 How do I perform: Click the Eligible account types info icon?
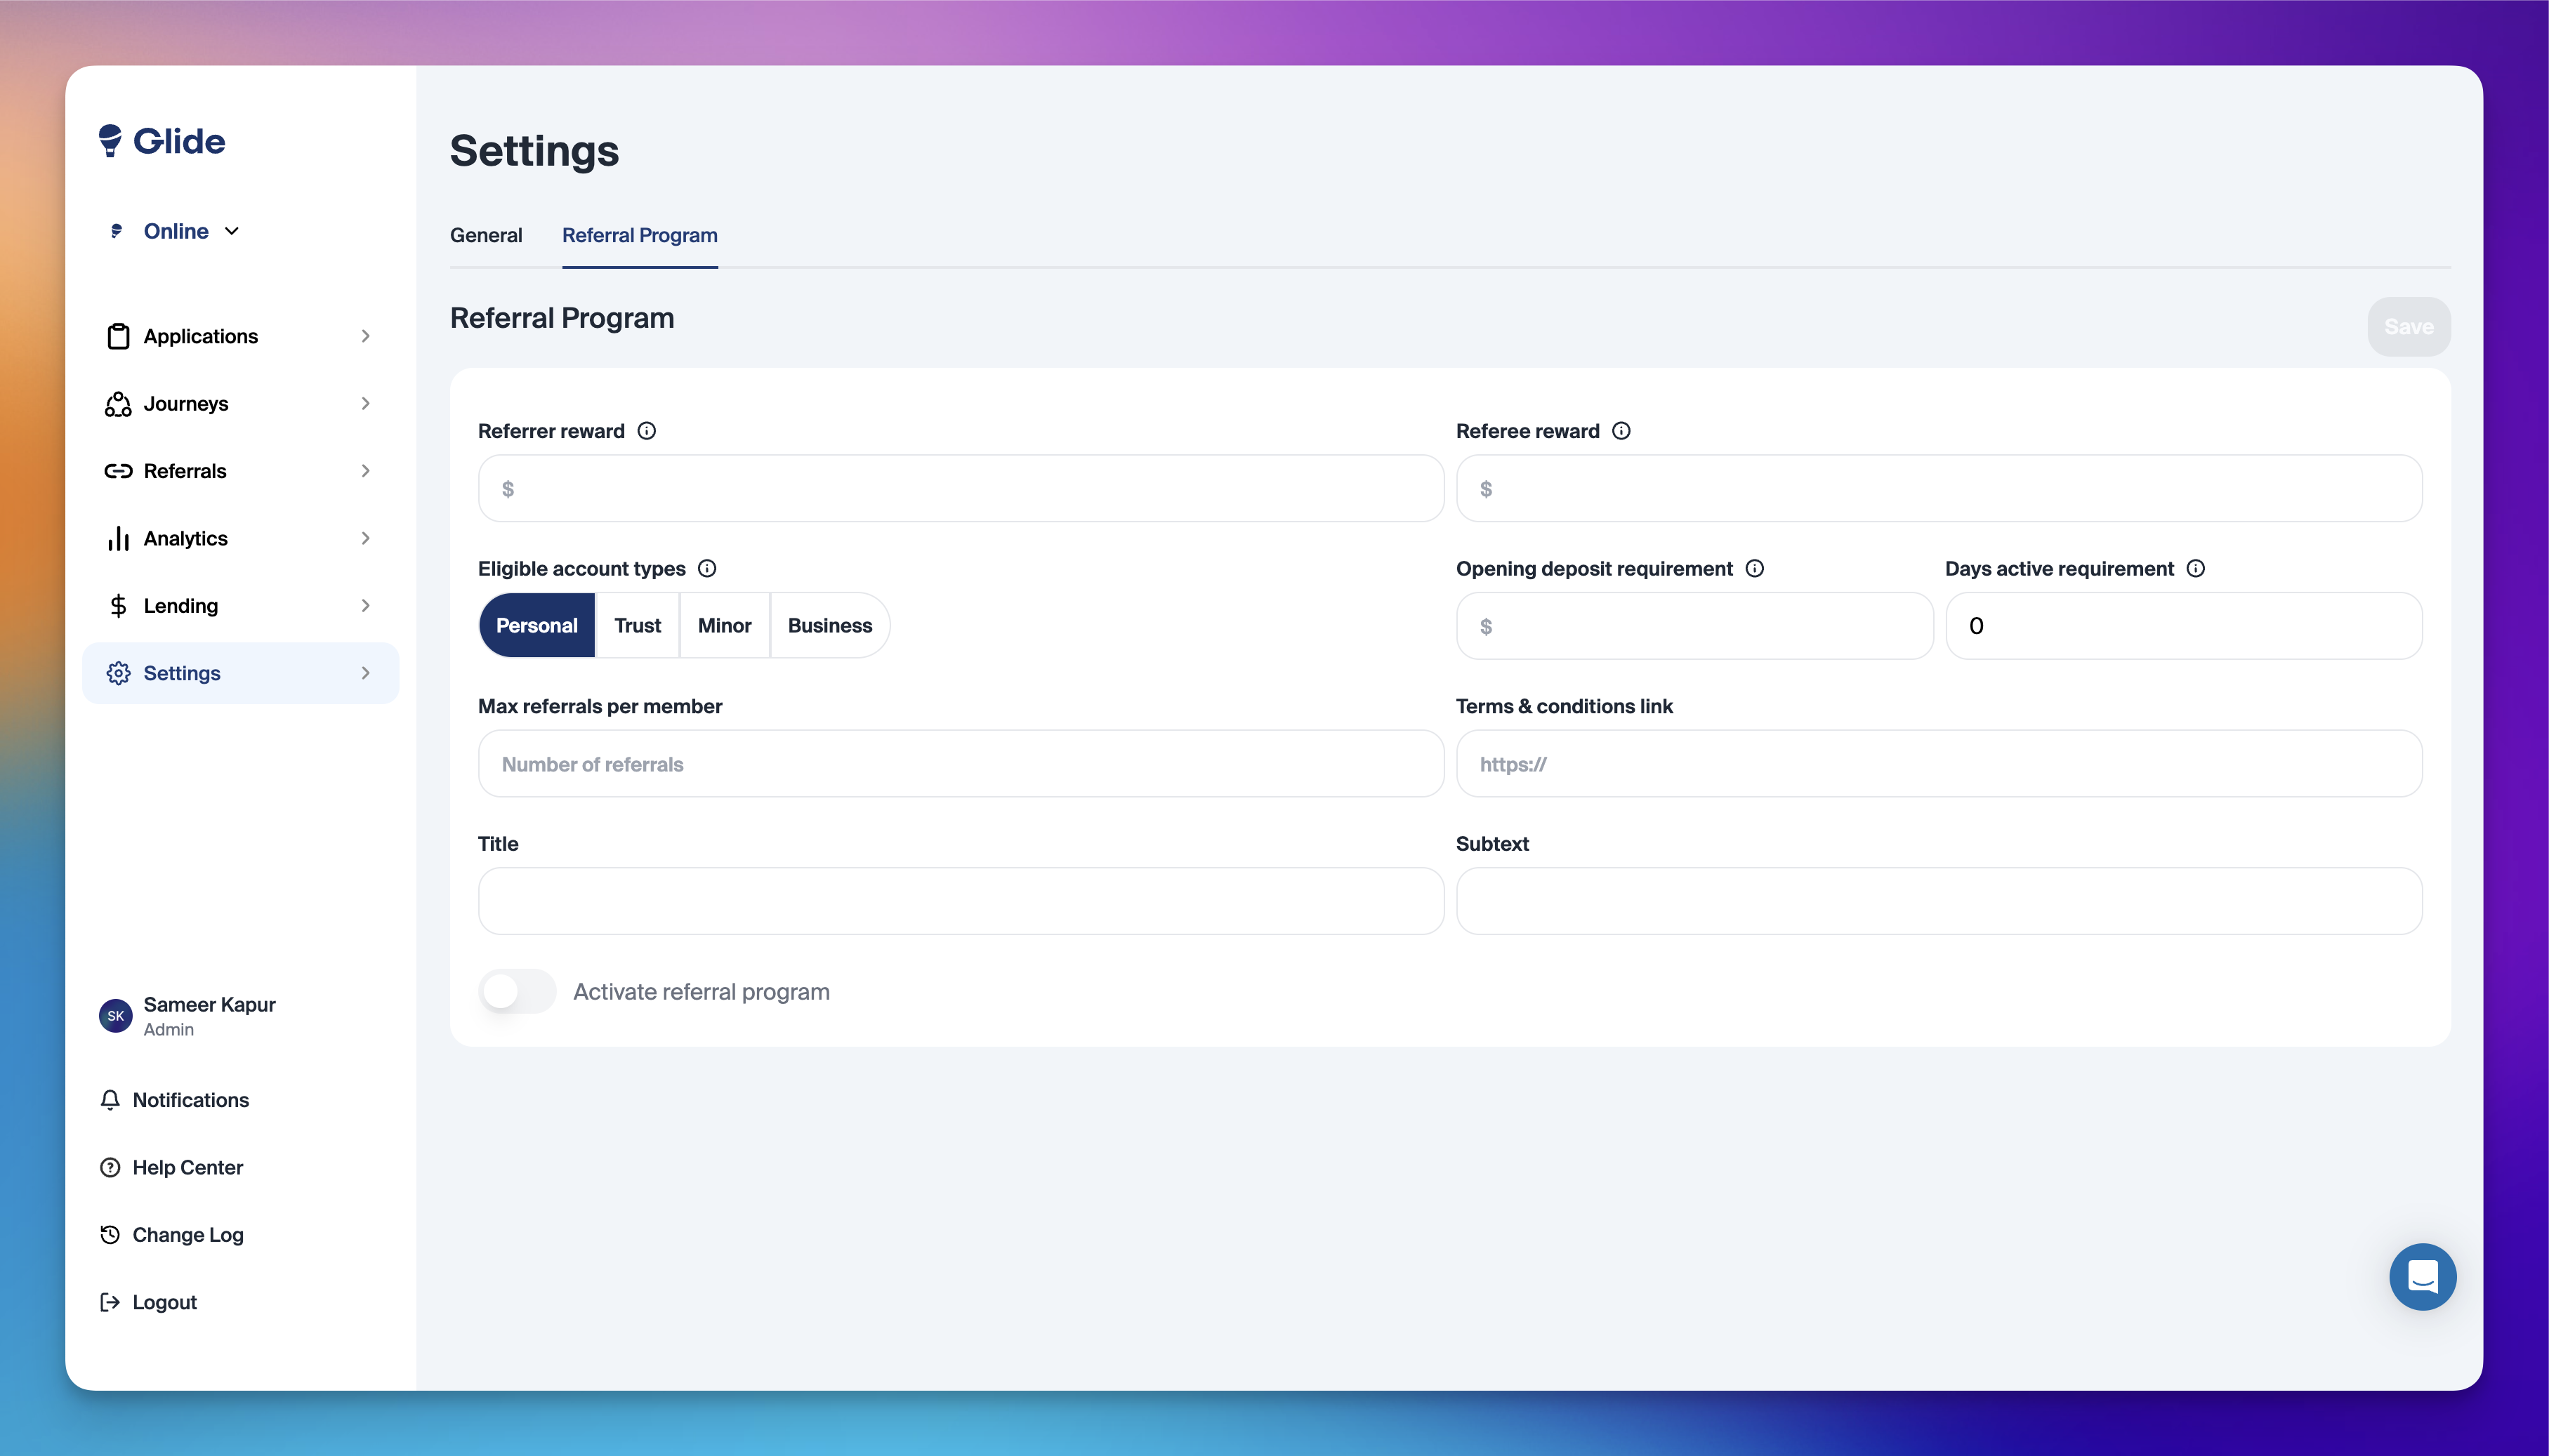click(x=707, y=569)
